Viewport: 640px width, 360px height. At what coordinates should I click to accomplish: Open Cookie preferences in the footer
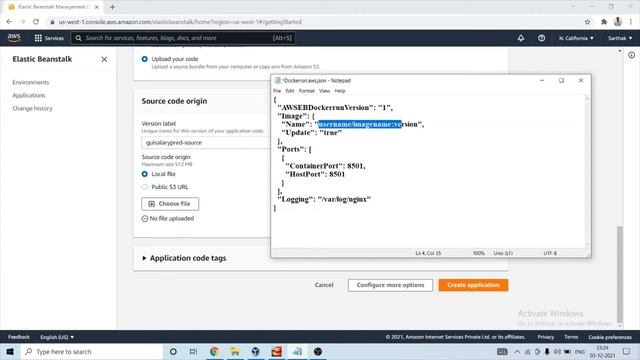pos(610,337)
